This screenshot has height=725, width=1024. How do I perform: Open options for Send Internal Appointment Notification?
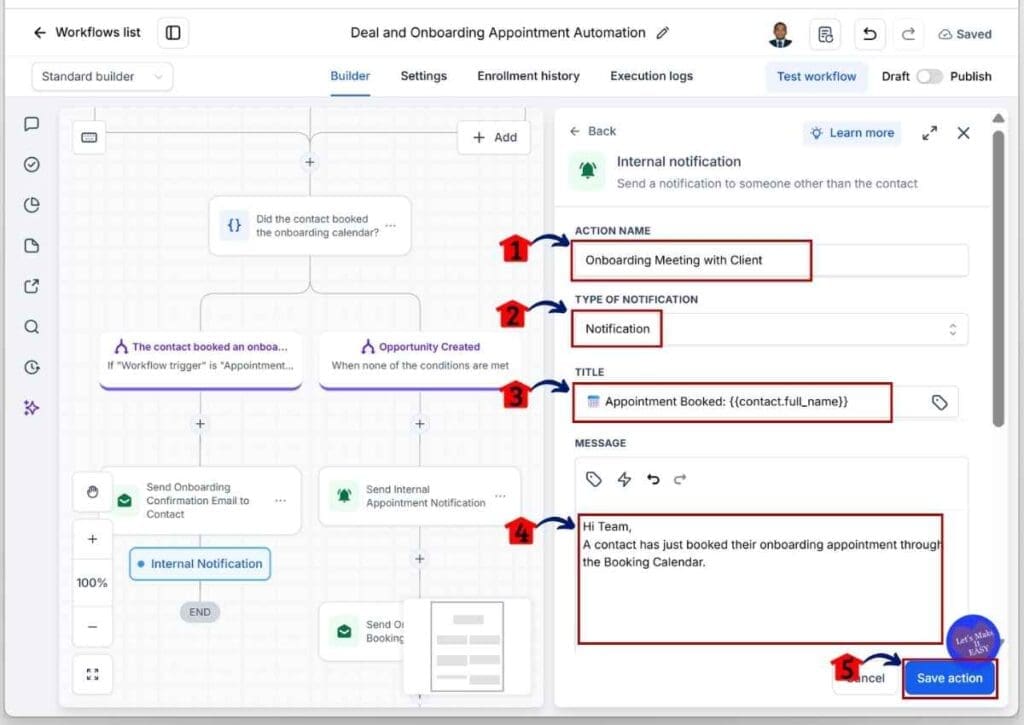click(x=500, y=496)
